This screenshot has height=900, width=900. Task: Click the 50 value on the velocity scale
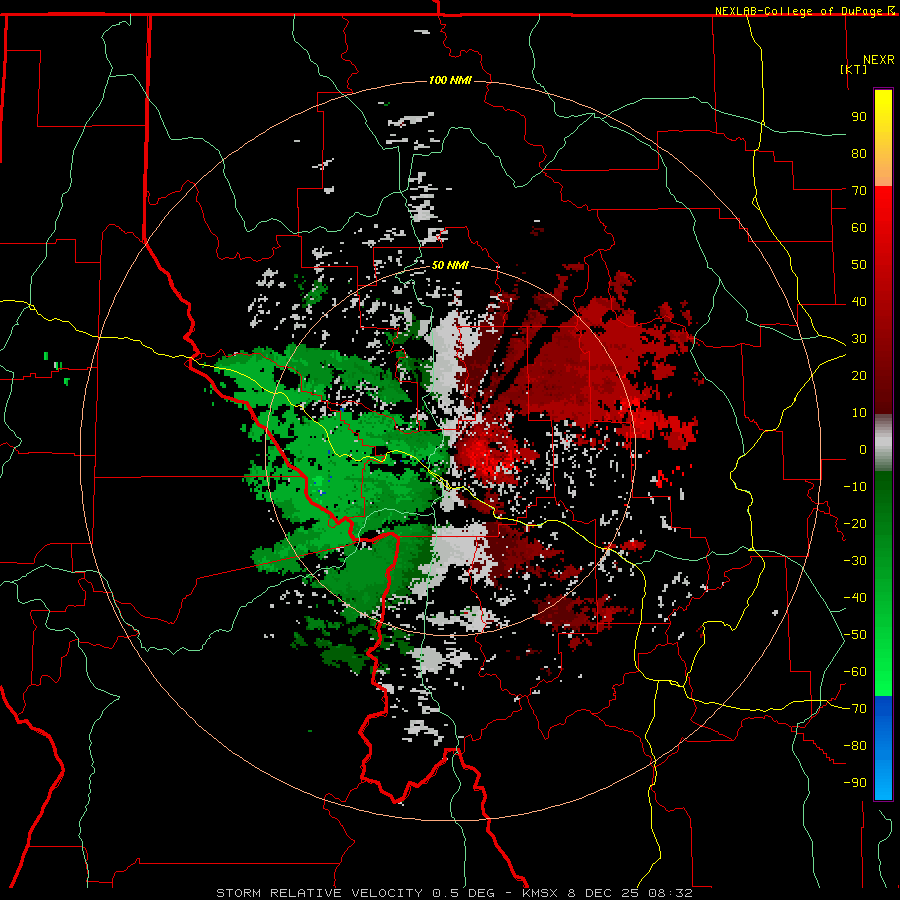[859, 265]
